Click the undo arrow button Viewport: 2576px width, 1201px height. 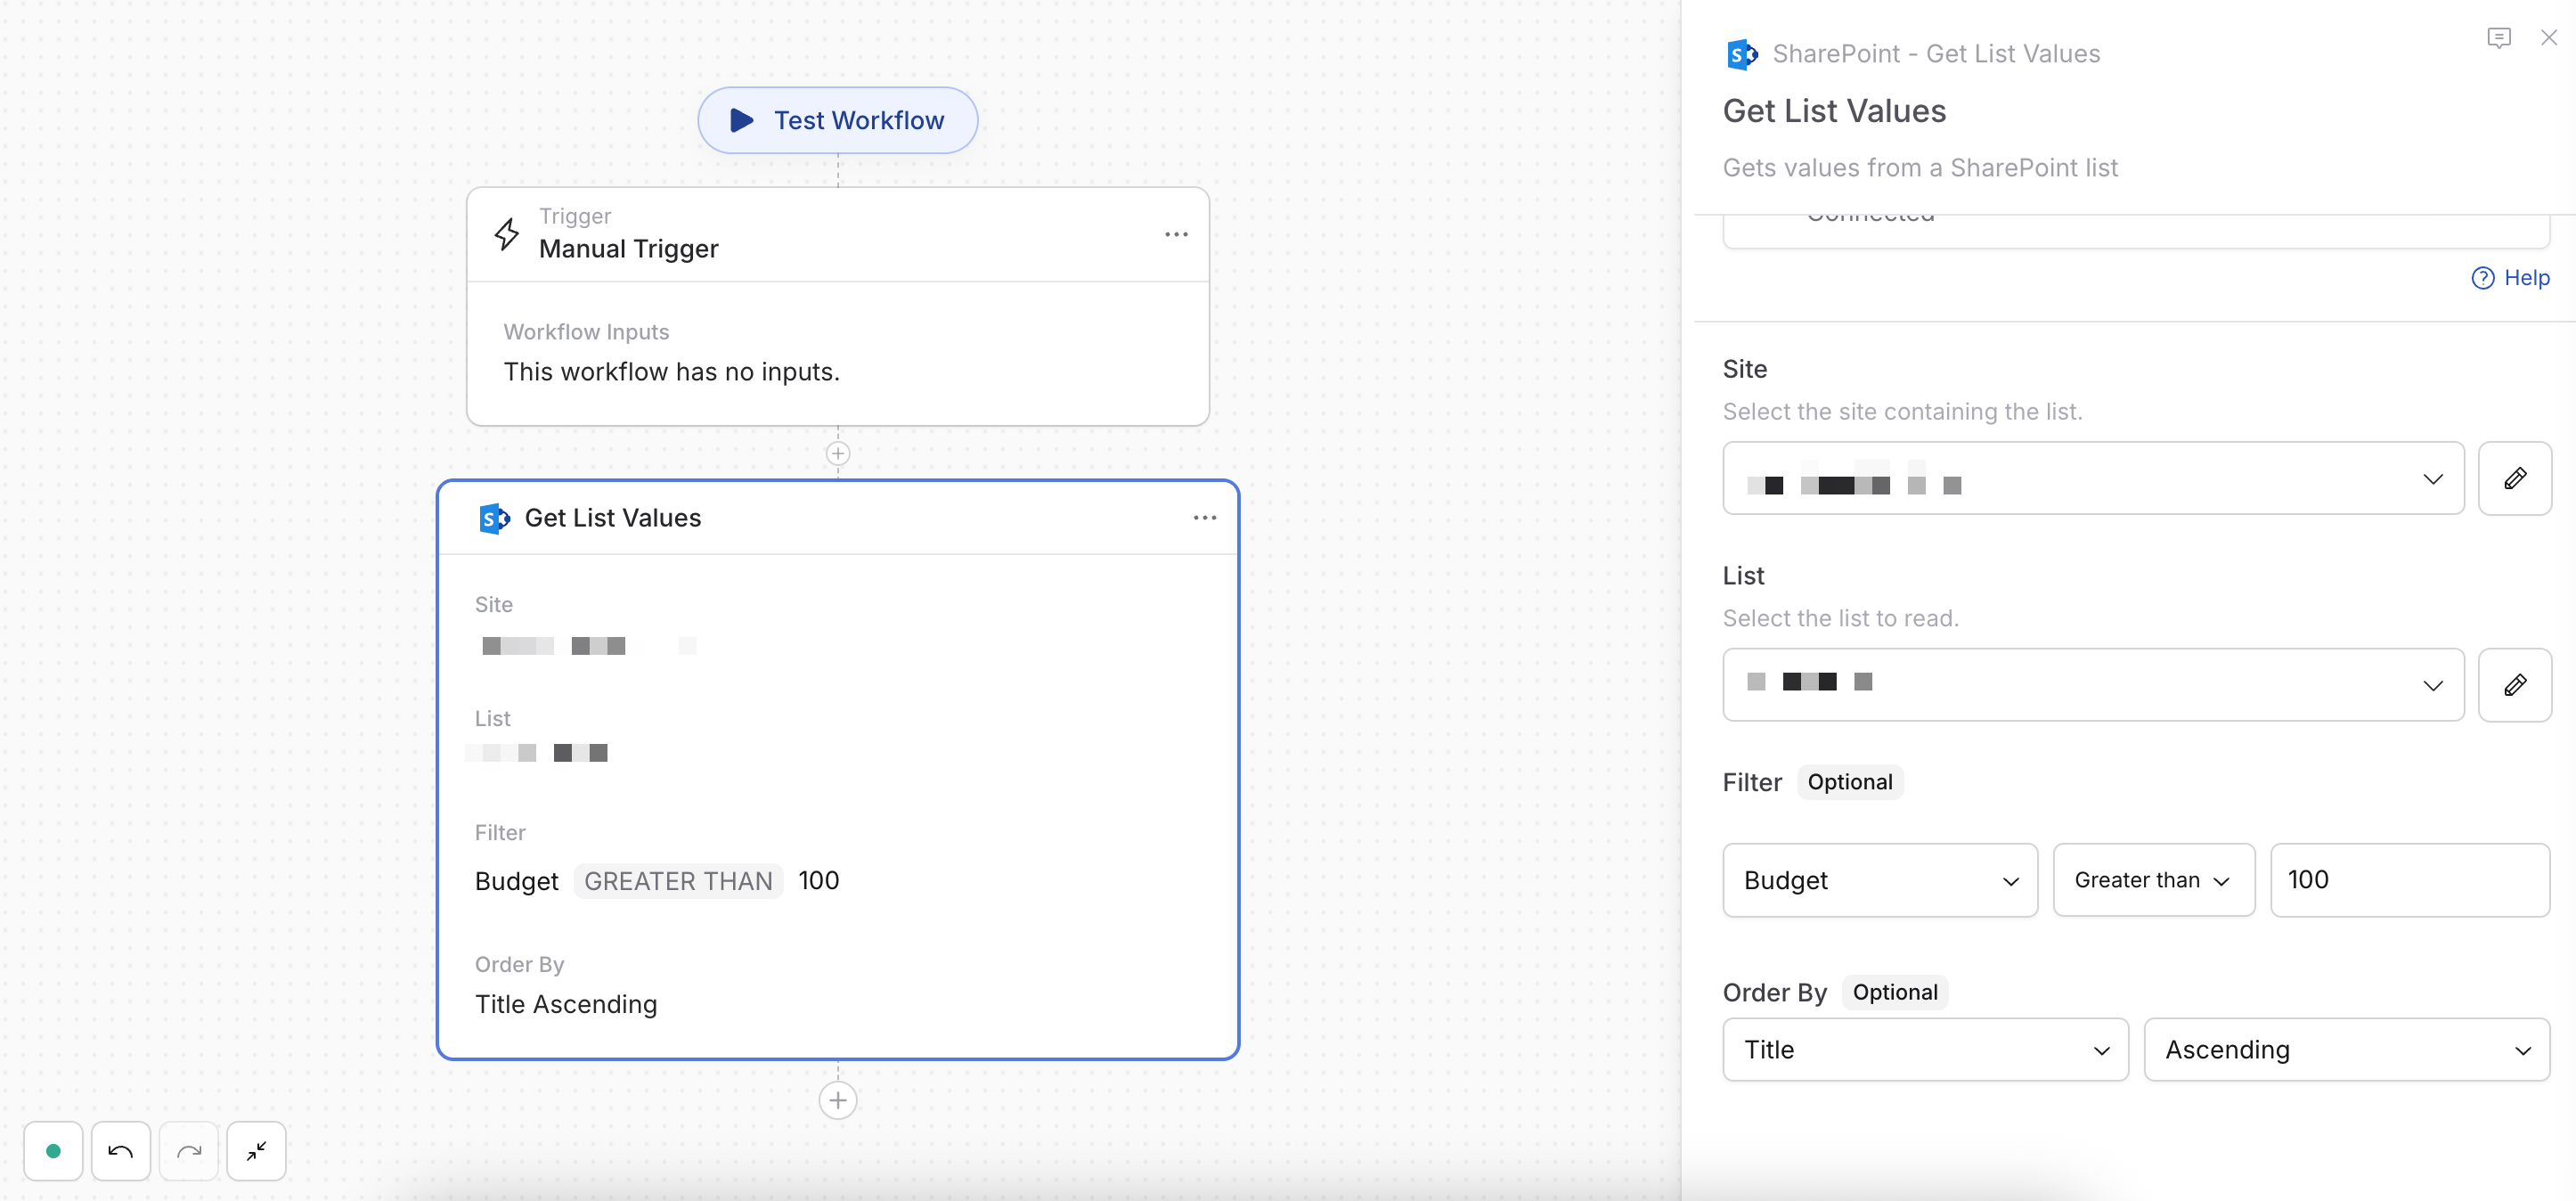(x=121, y=1151)
